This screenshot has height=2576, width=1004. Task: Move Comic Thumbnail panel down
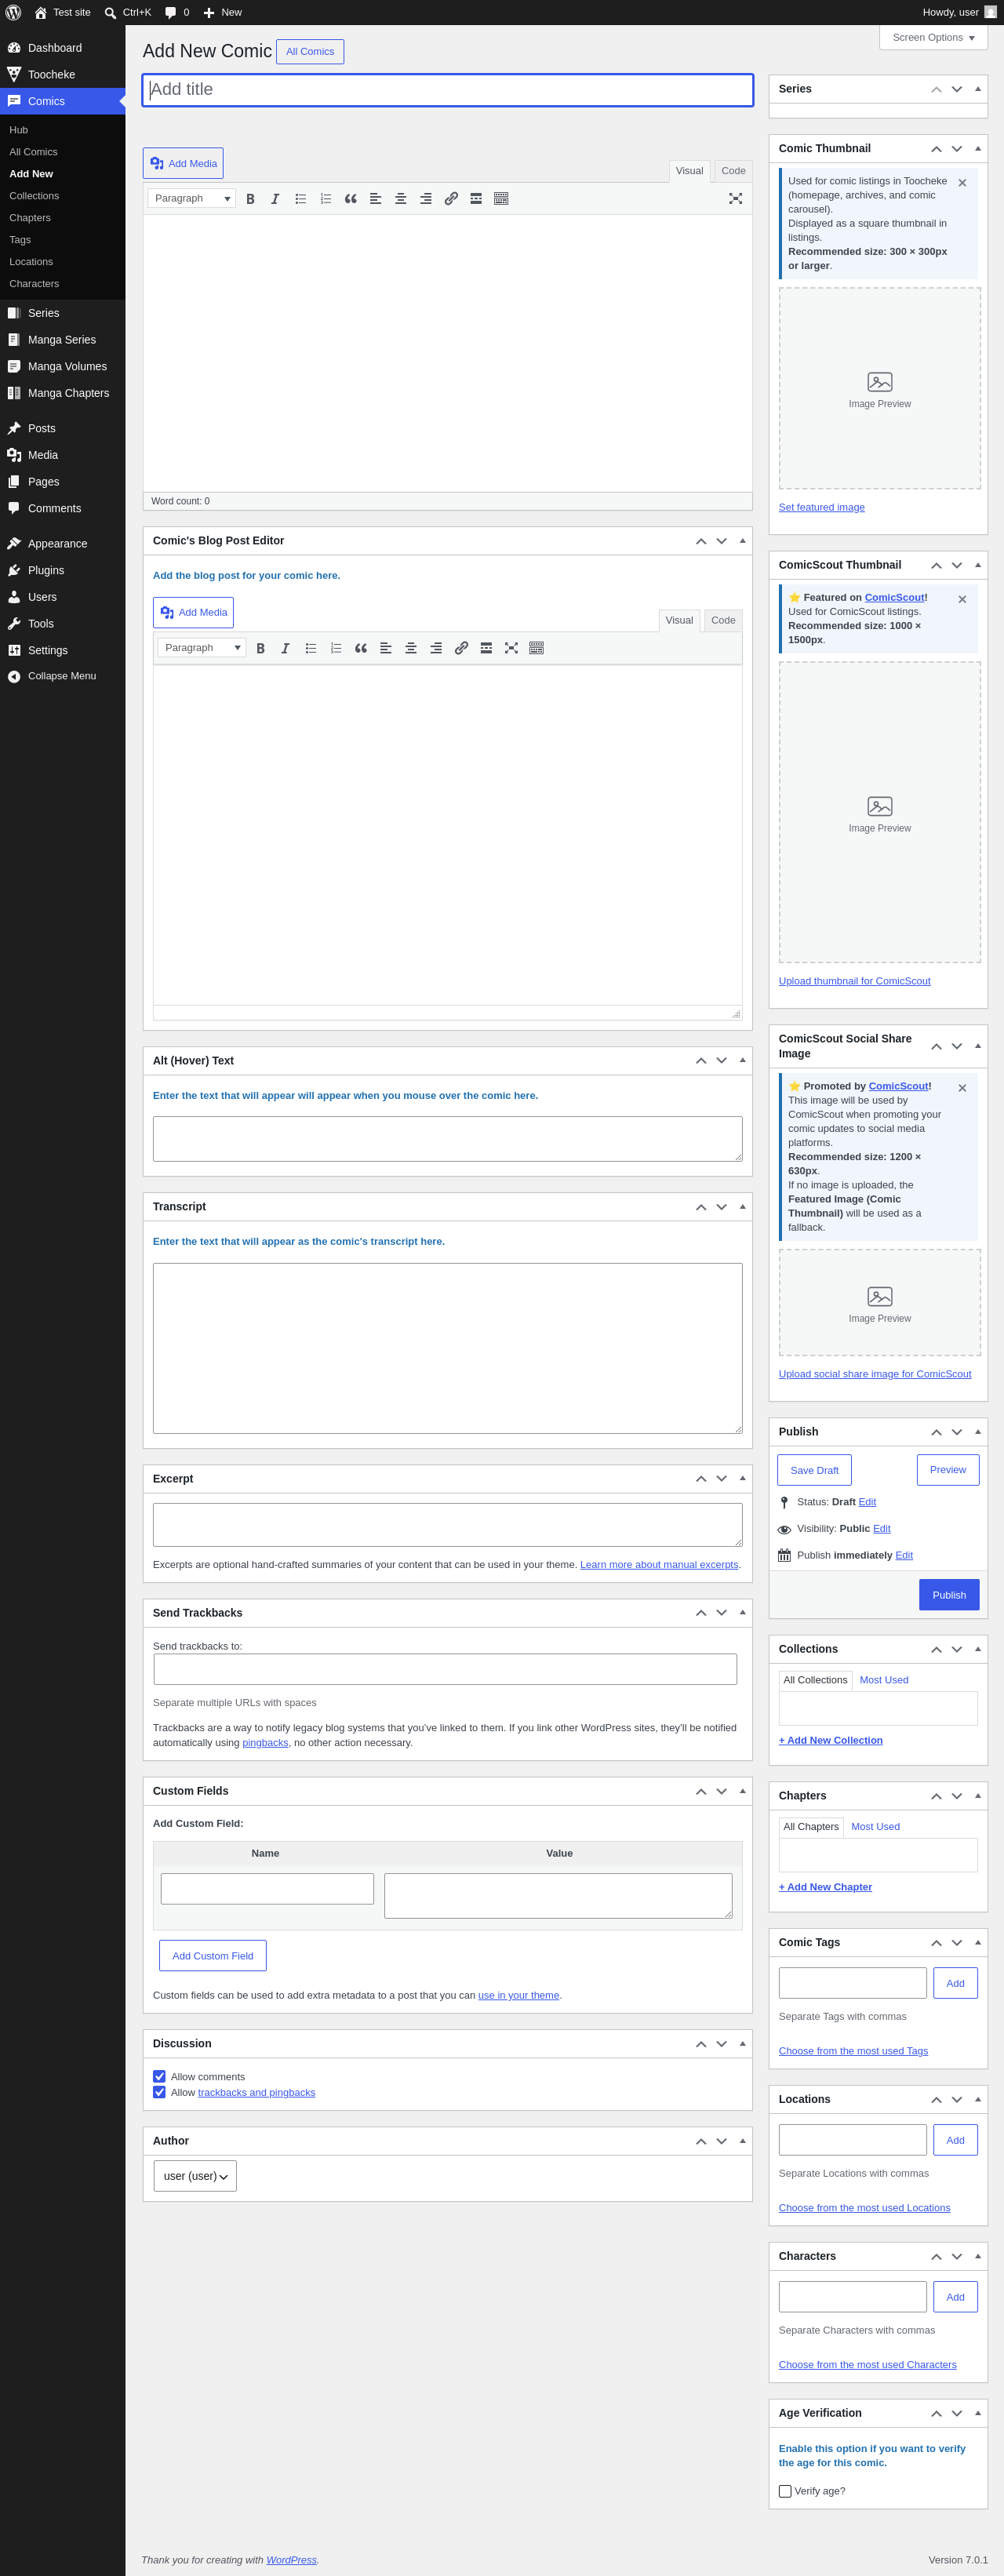[957, 149]
